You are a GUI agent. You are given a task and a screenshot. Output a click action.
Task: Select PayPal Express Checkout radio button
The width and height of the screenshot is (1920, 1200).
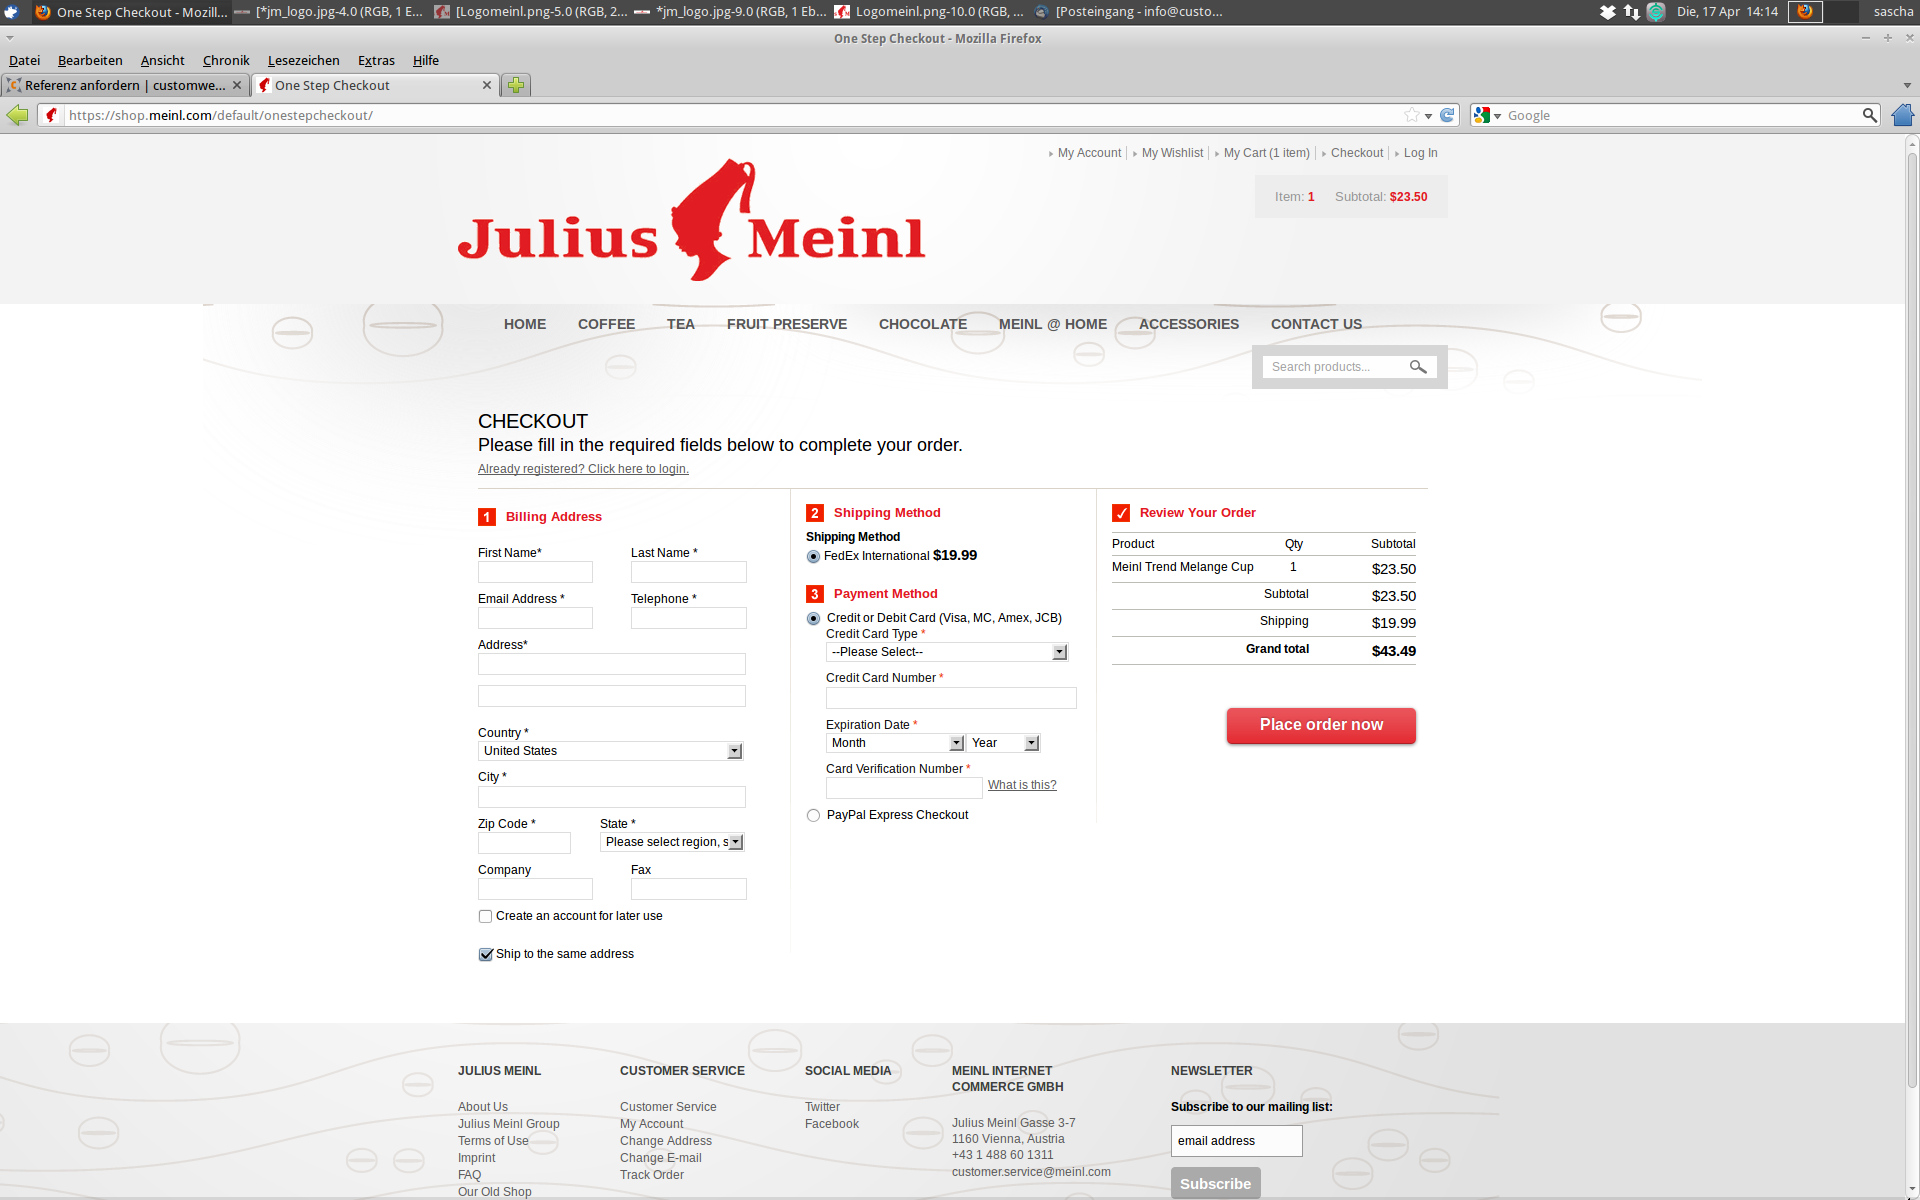click(813, 816)
